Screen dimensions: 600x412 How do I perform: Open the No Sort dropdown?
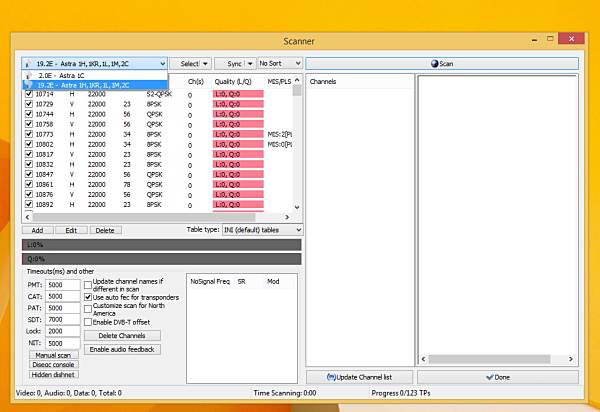coord(280,64)
